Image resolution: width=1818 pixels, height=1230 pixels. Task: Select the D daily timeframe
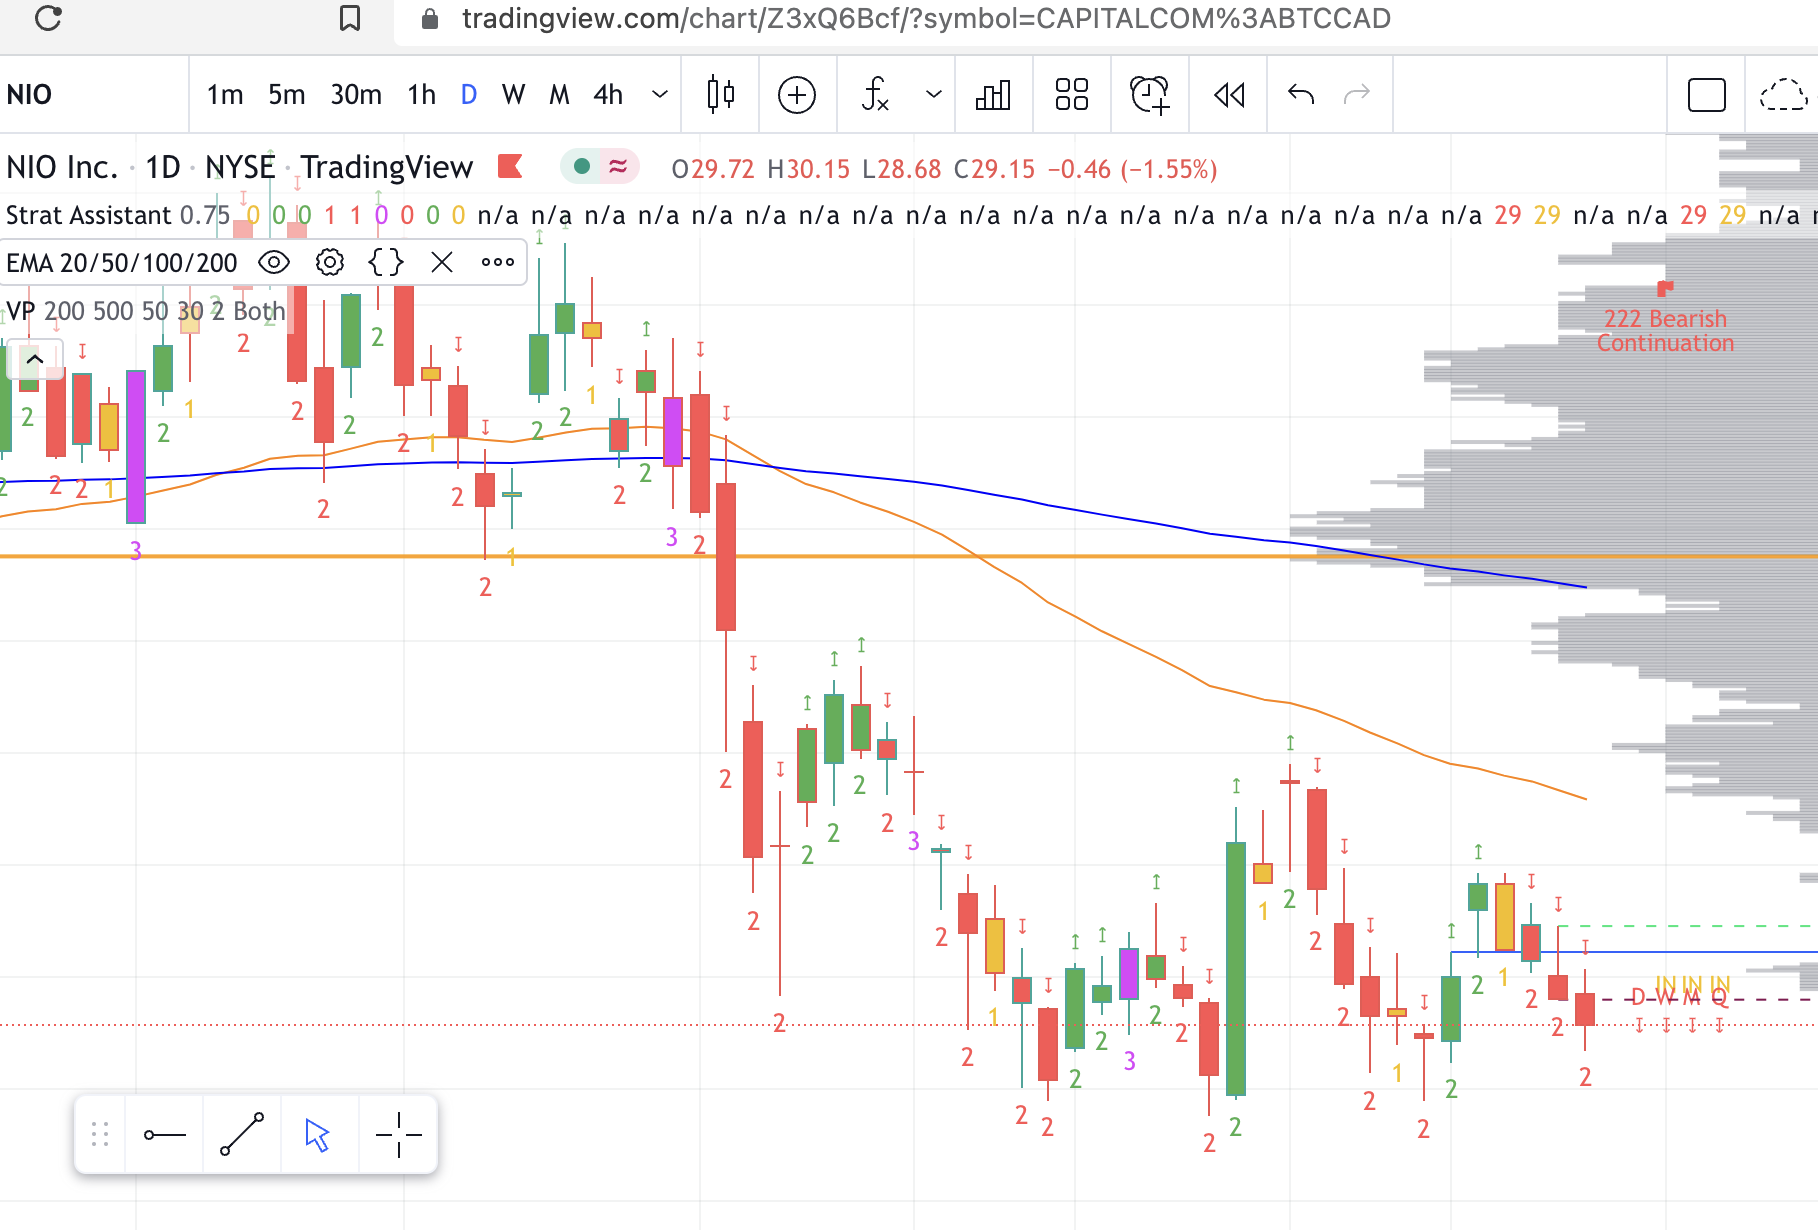469,95
